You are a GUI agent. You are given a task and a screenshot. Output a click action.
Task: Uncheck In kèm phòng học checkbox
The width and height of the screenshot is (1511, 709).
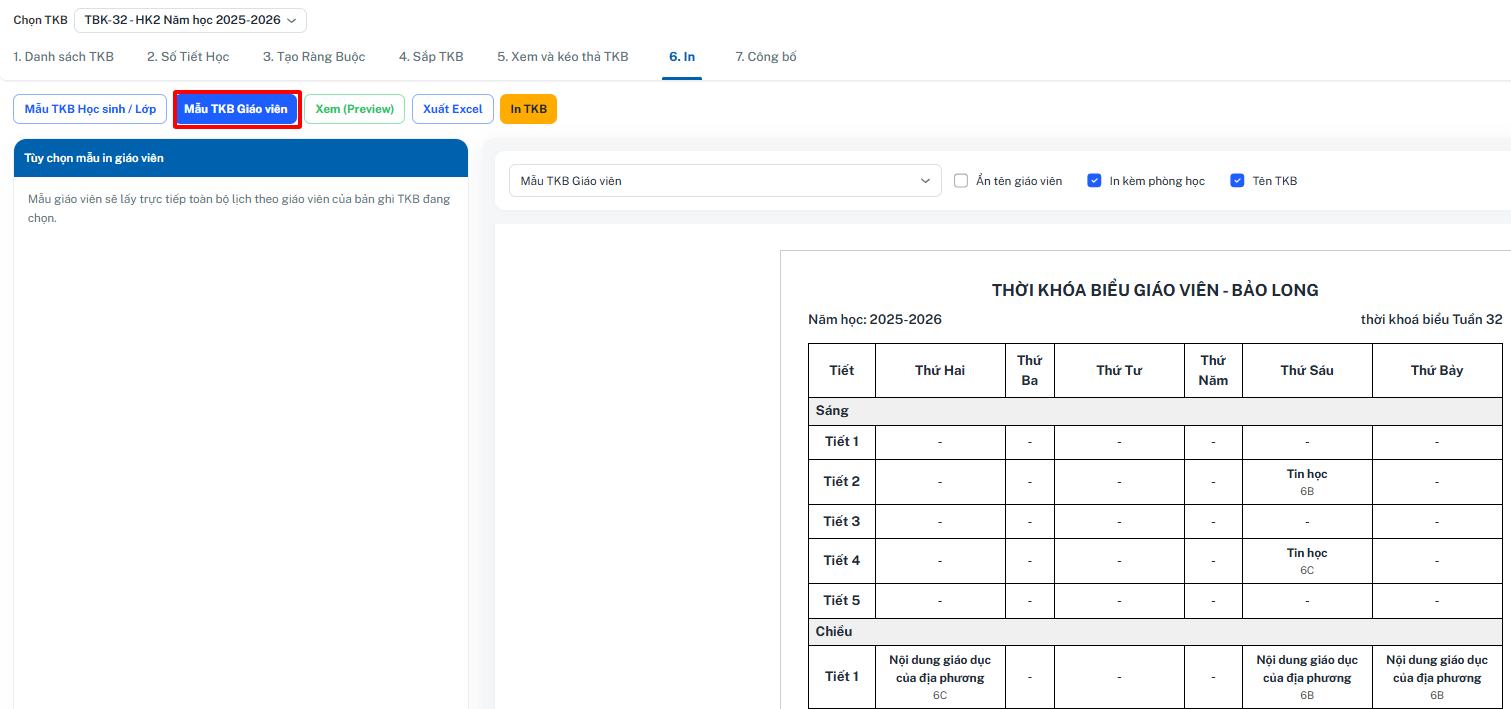coord(1094,181)
